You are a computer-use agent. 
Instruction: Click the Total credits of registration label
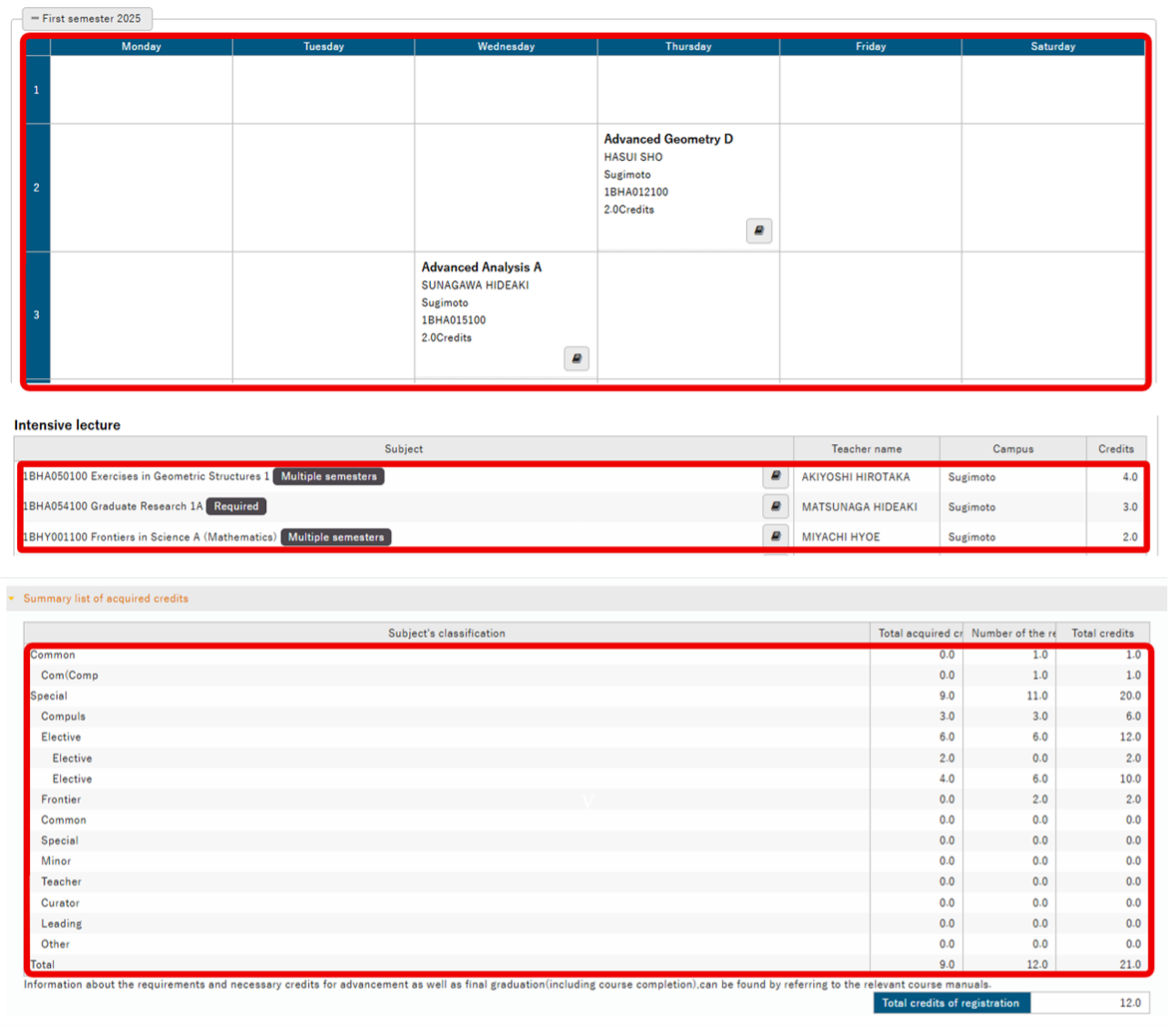click(950, 1003)
